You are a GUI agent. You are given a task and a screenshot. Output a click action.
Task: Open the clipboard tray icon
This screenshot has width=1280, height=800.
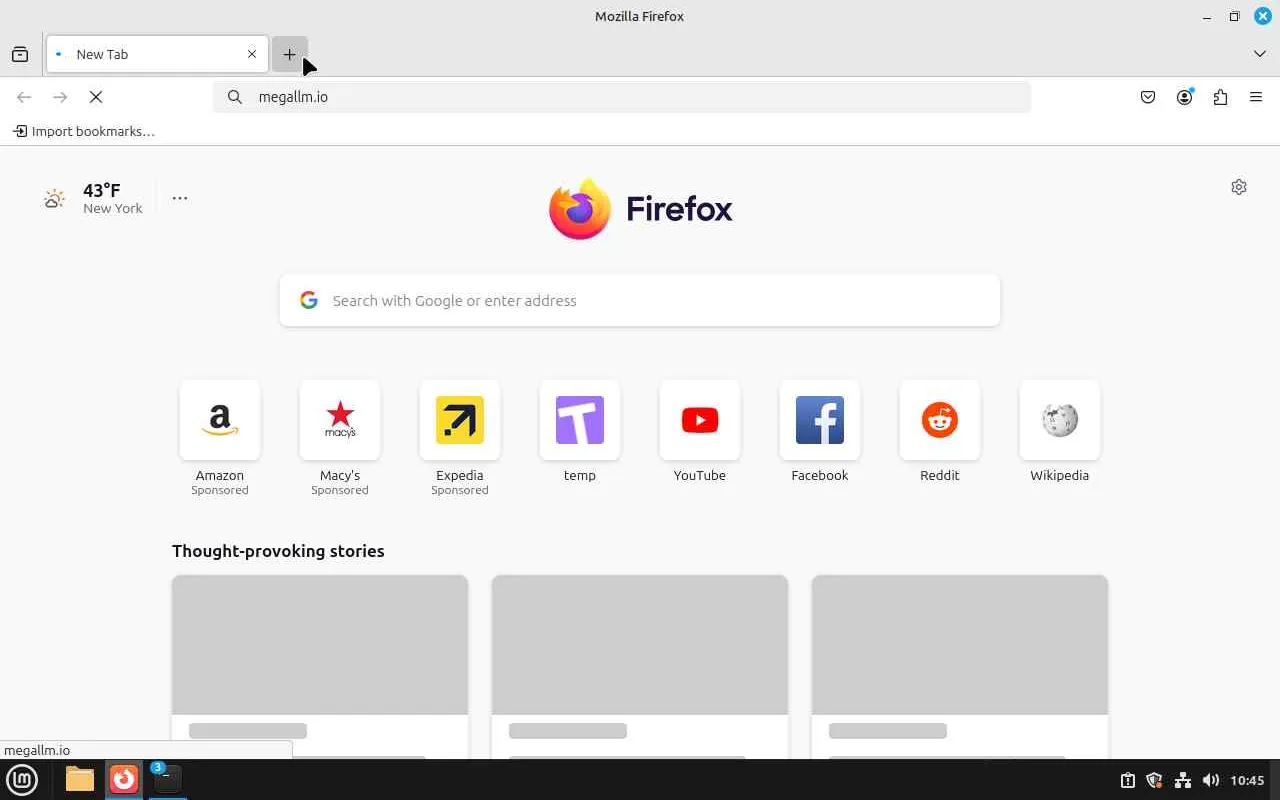click(x=1127, y=780)
